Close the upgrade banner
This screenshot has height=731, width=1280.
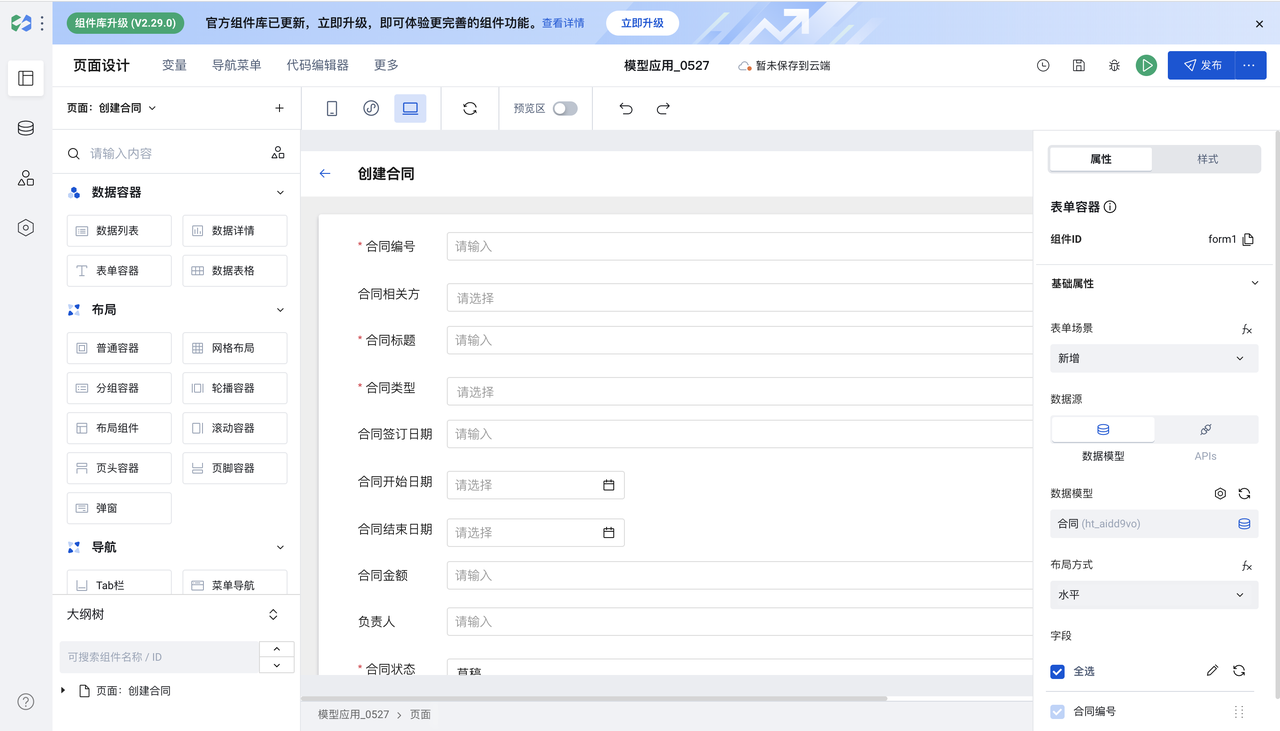click(x=1259, y=23)
